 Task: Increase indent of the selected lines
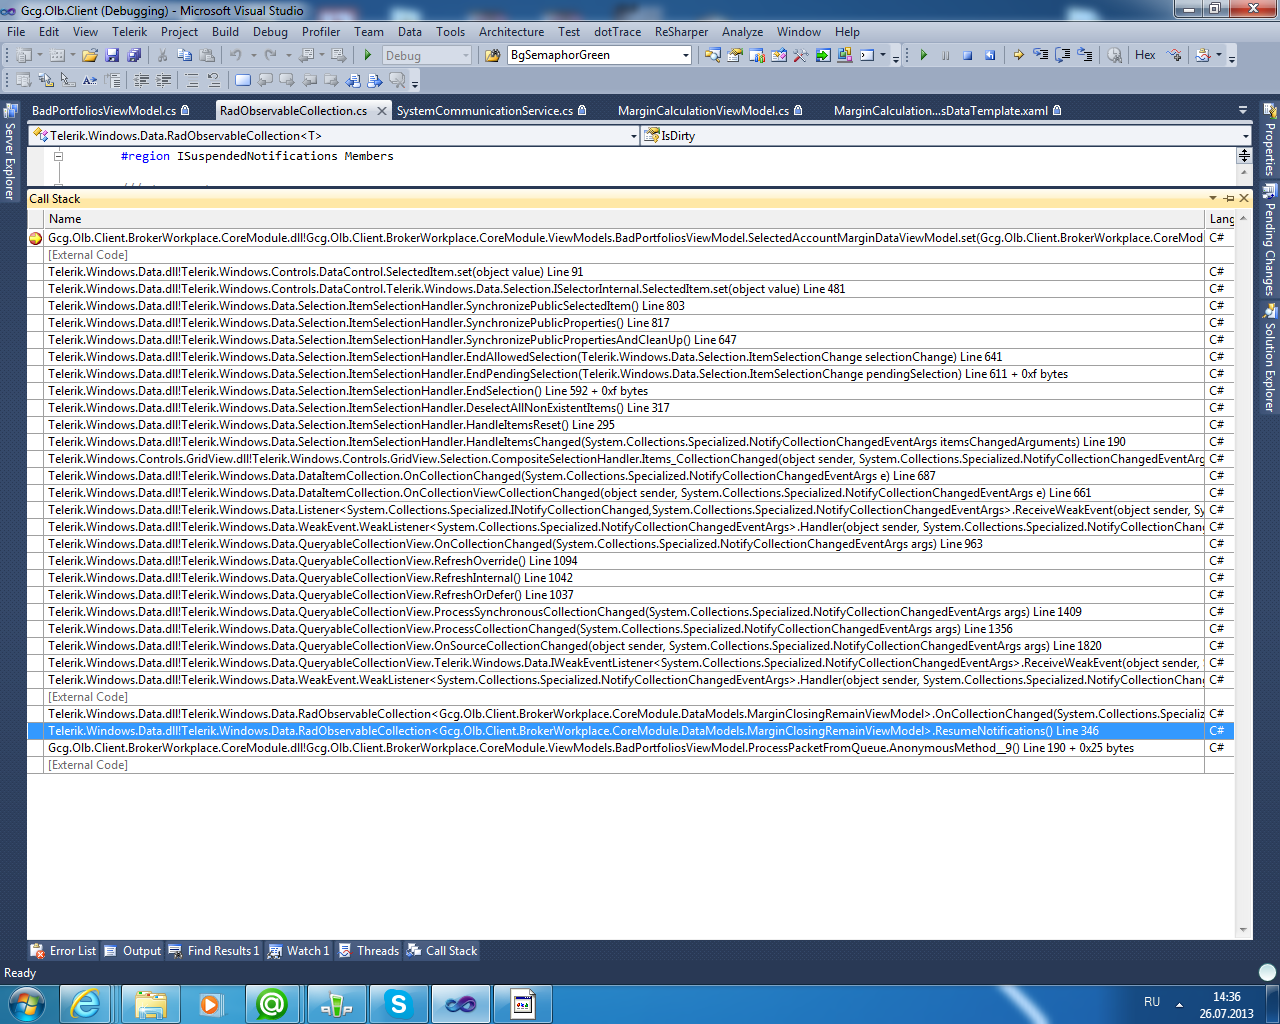click(x=163, y=80)
